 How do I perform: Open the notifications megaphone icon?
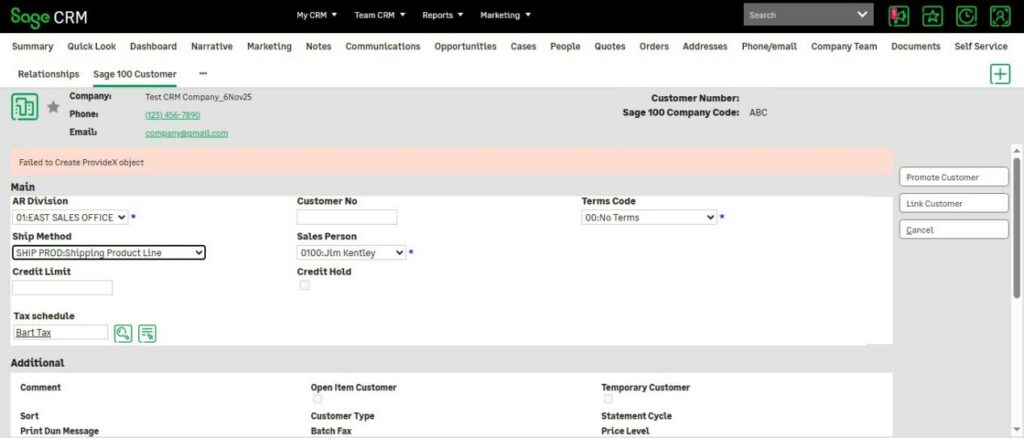point(899,16)
